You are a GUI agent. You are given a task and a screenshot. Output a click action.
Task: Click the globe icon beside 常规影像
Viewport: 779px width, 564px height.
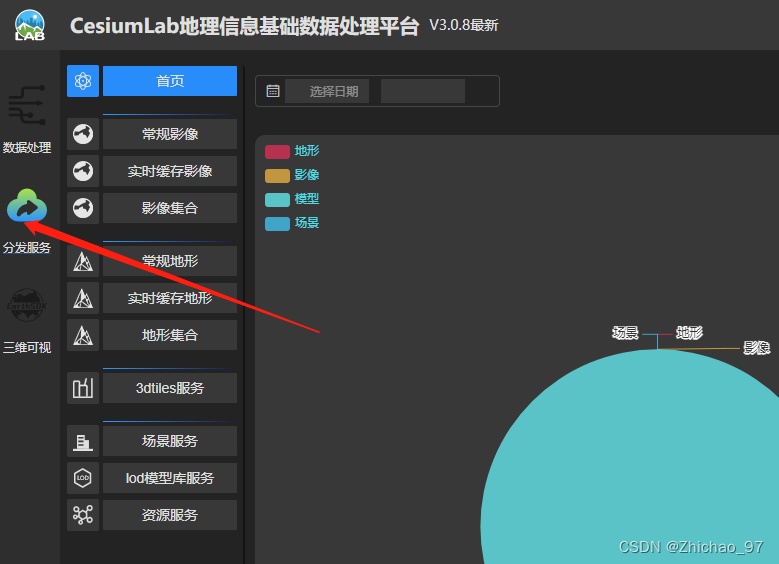83,134
